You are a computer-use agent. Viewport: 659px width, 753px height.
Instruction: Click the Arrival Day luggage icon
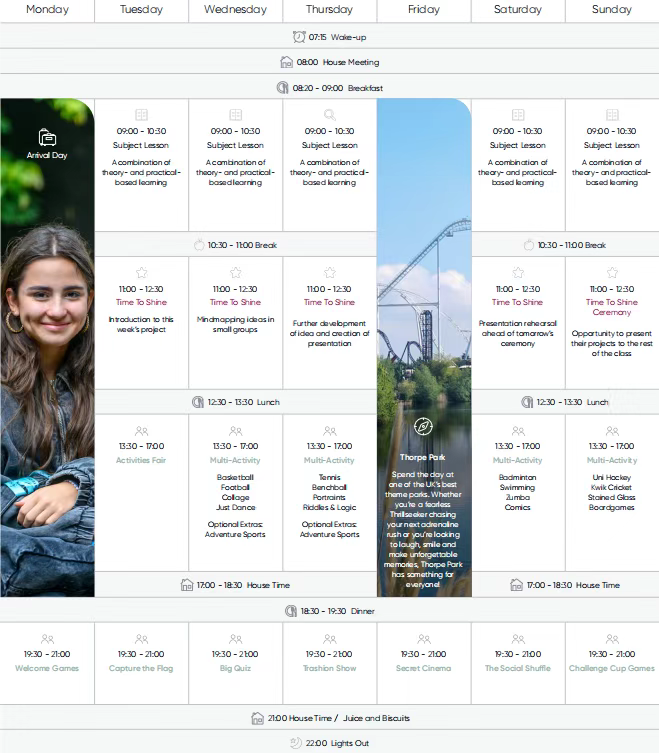47,138
